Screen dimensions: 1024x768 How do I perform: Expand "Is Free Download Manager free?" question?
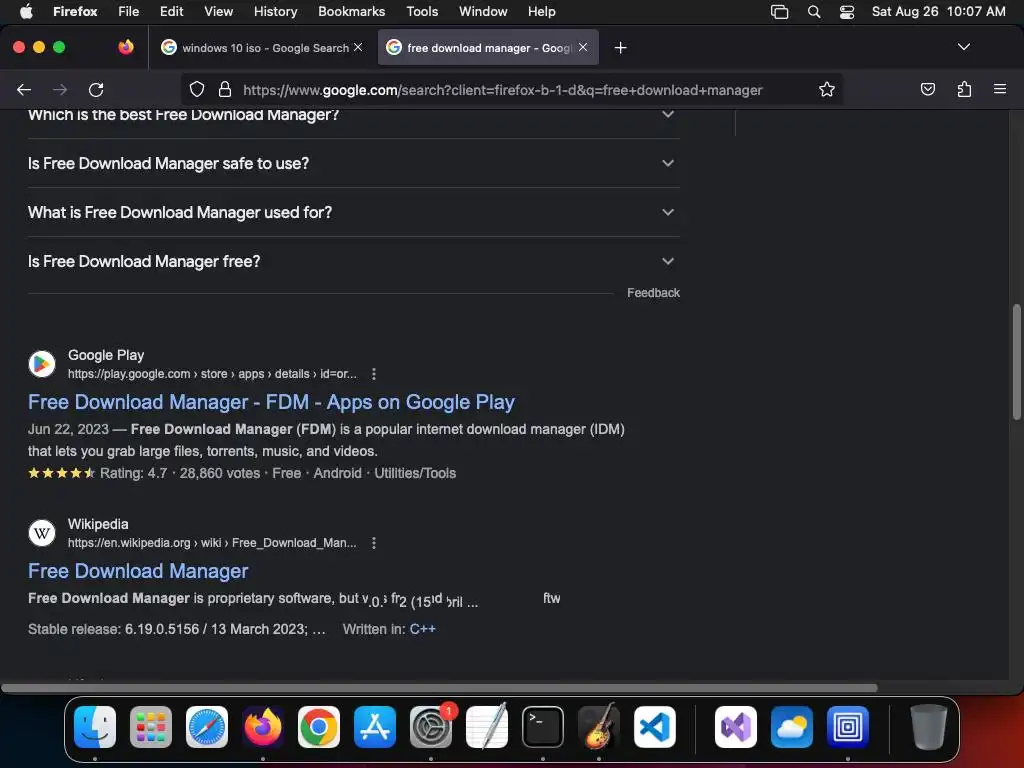(x=353, y=261)
